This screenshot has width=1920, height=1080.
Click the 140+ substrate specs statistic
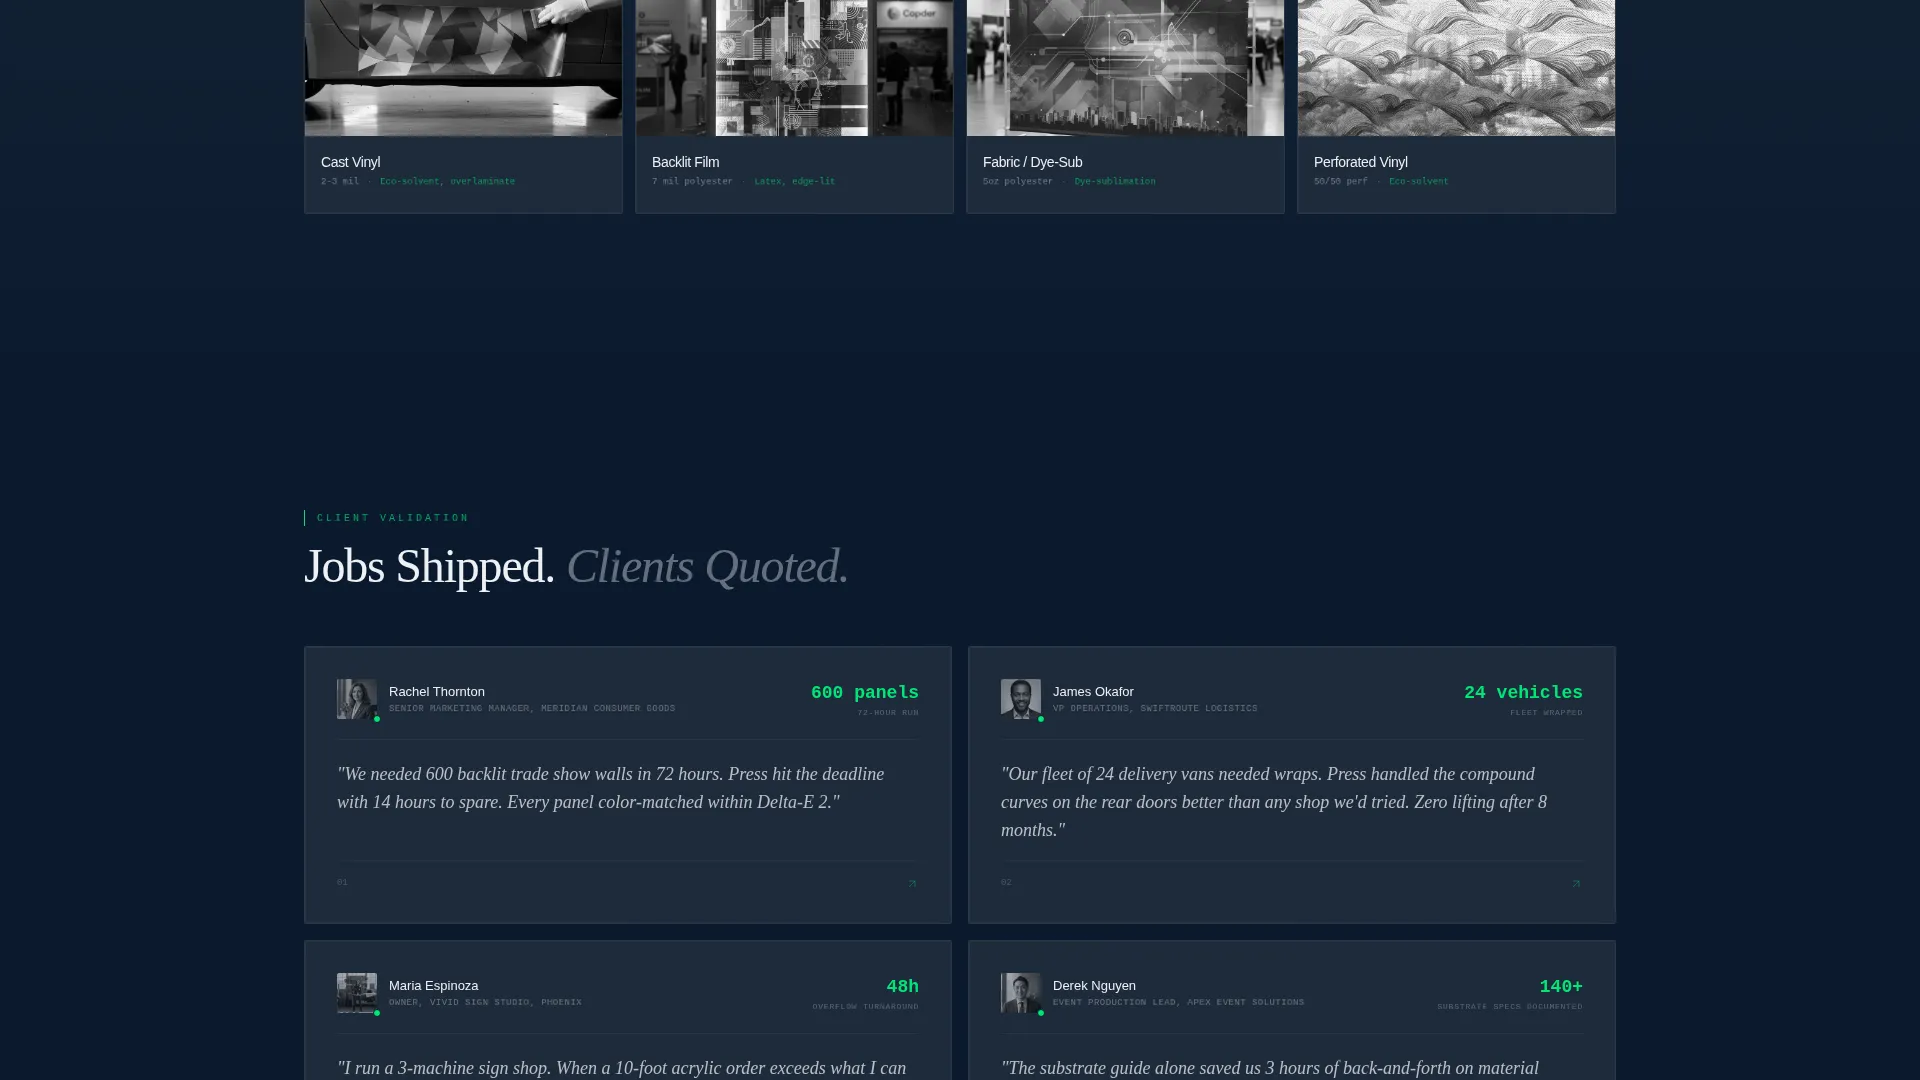[x=1561, y=987]
